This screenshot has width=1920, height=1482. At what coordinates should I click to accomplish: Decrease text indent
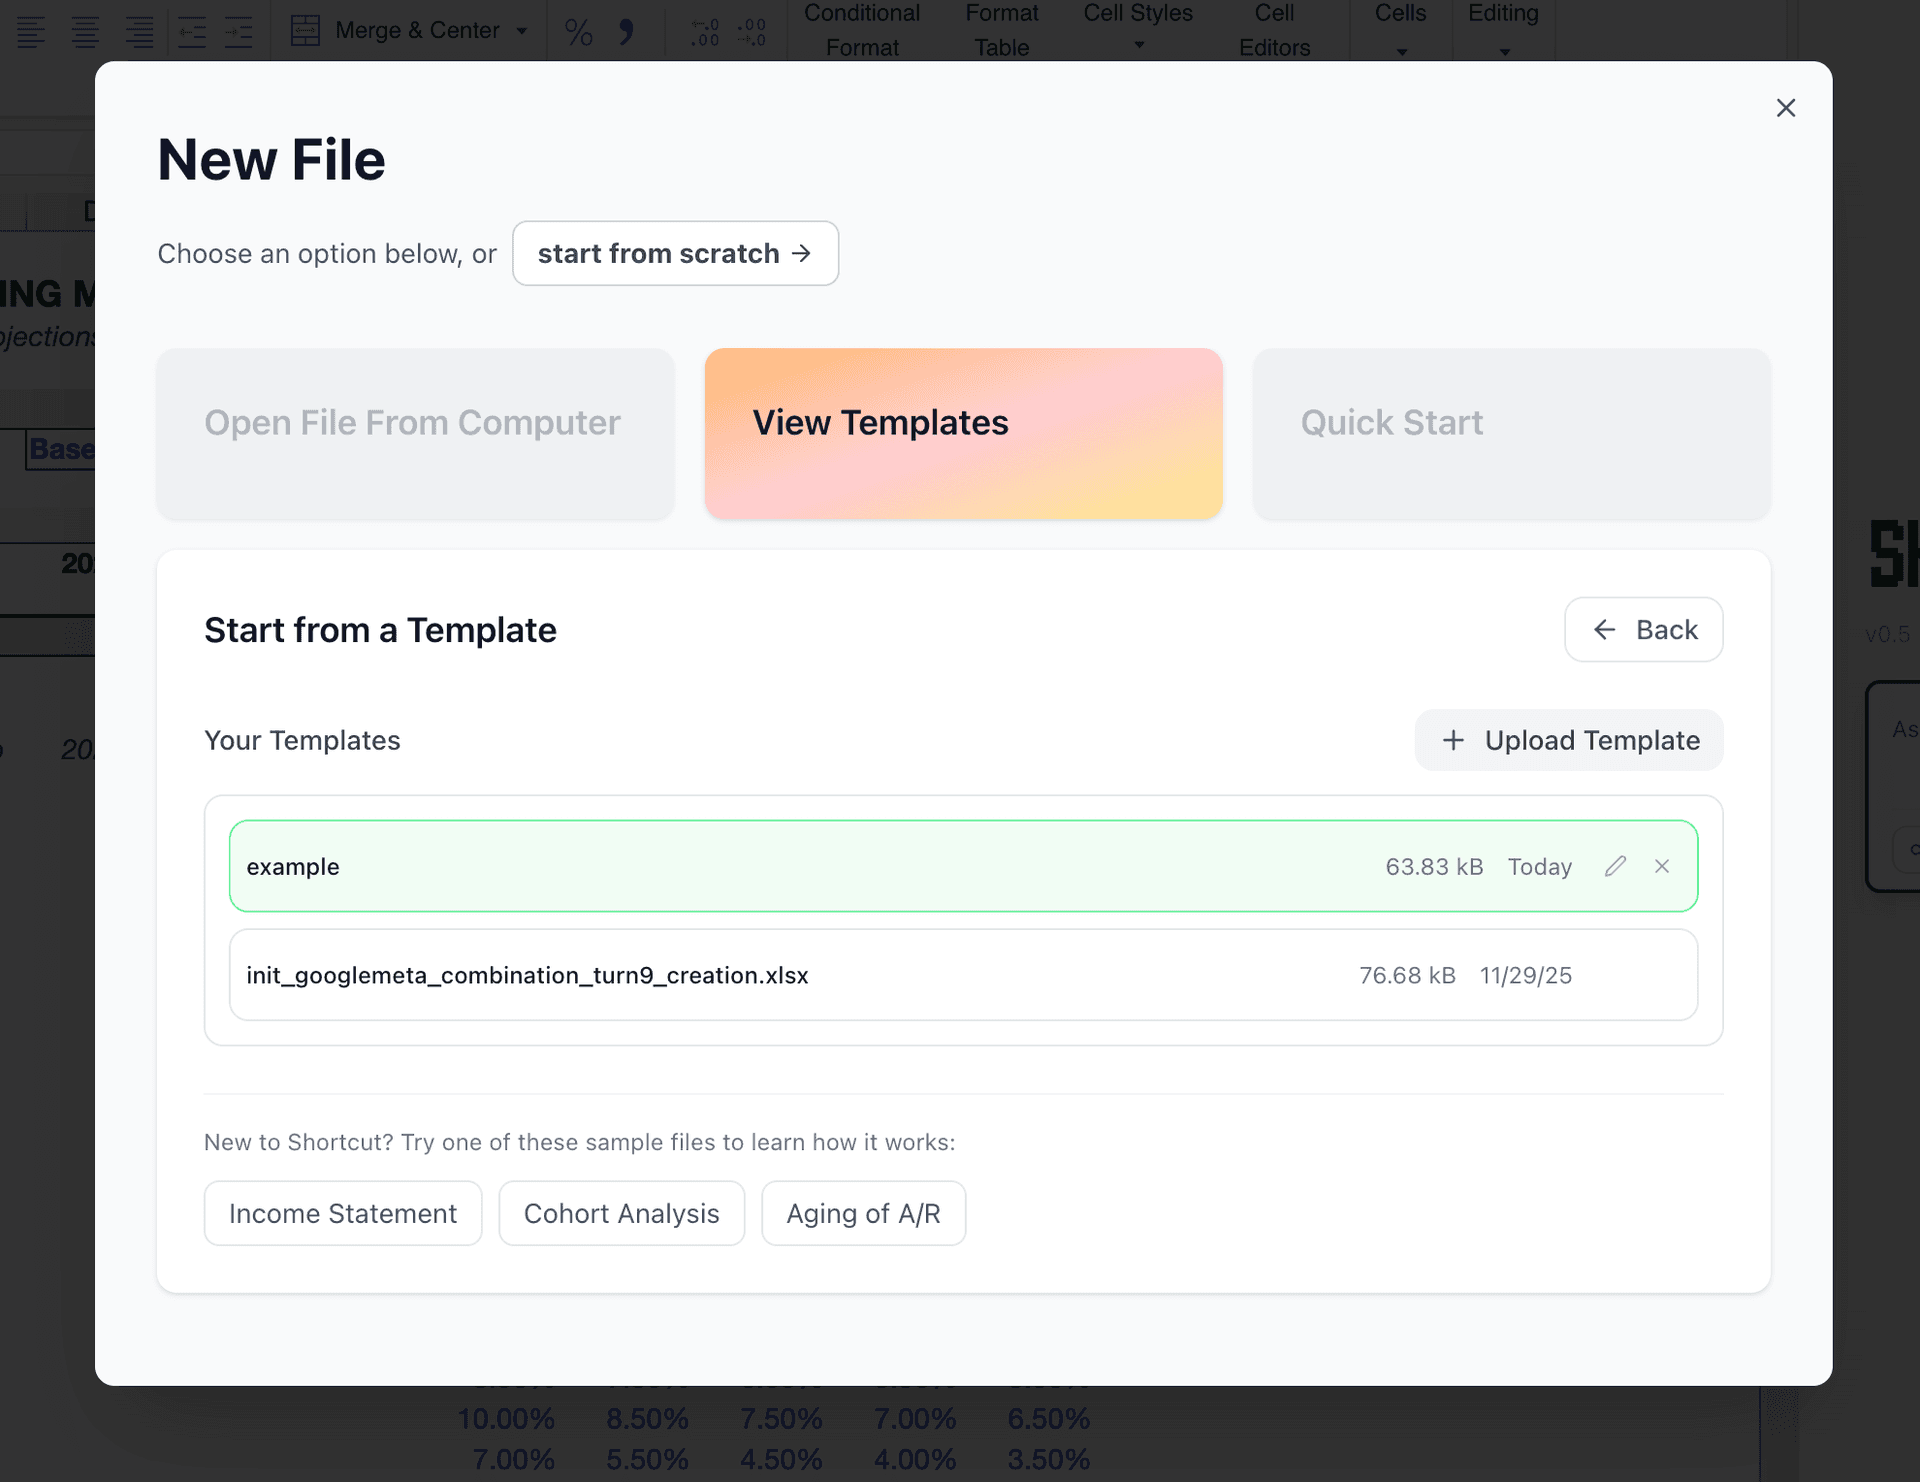pos(192,30)
